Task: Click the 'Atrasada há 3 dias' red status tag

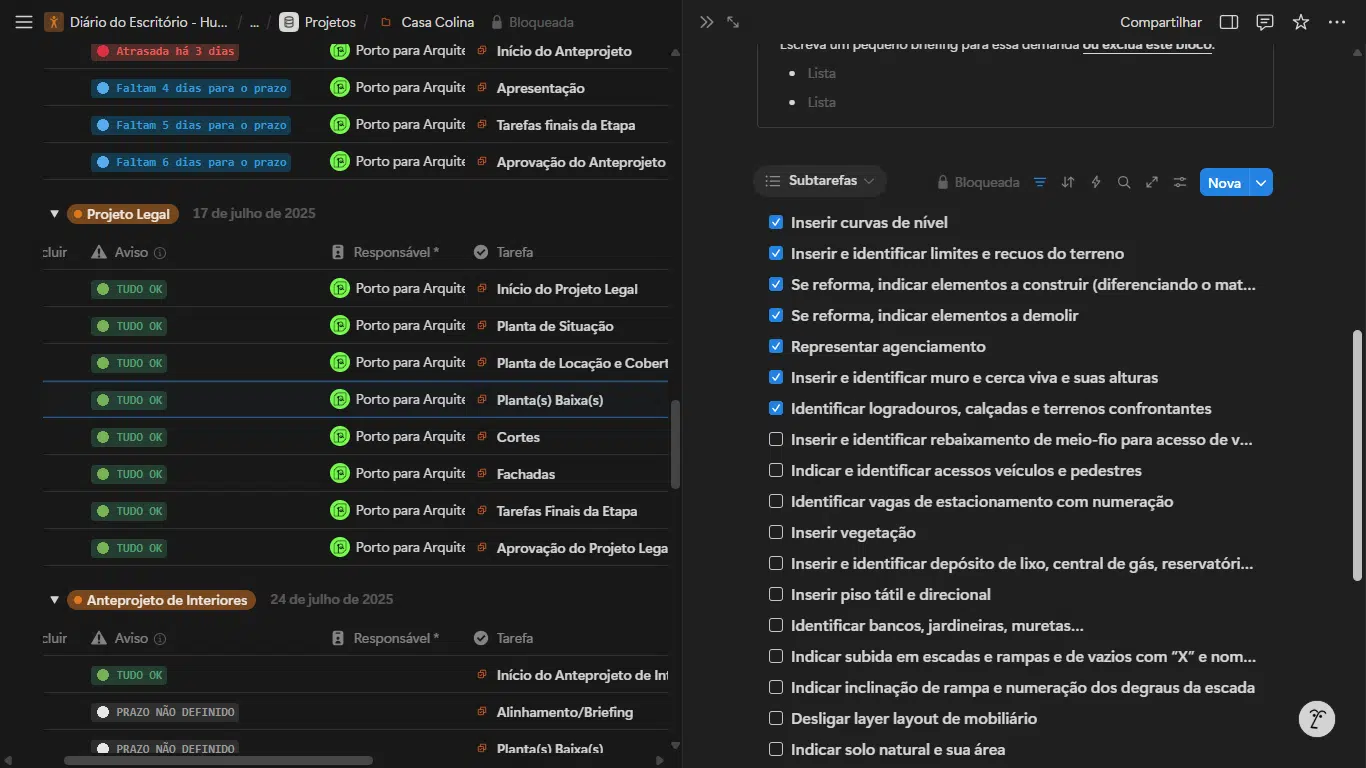Action: (165, 51)
